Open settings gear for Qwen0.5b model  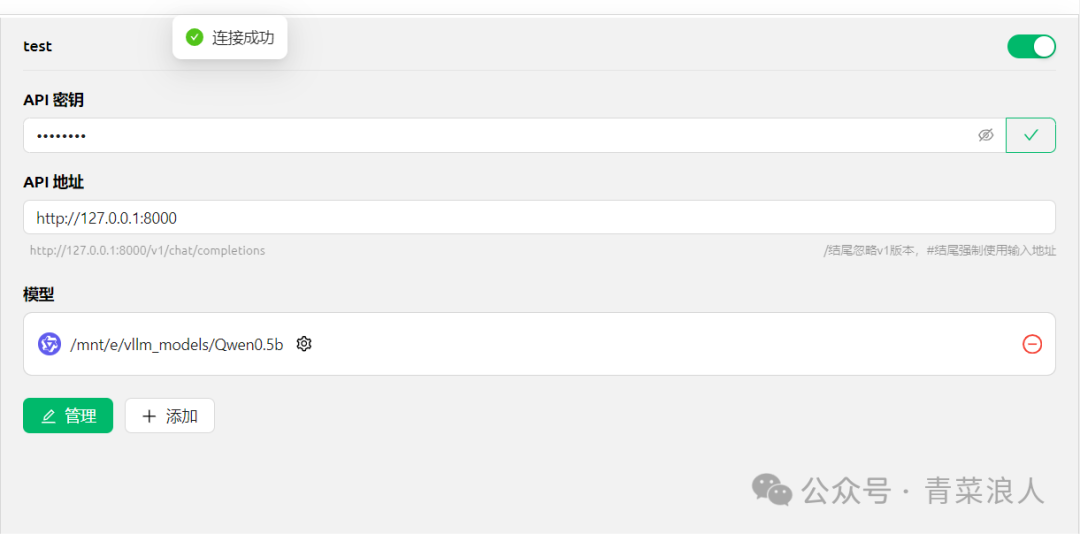(x=304, y=344)
